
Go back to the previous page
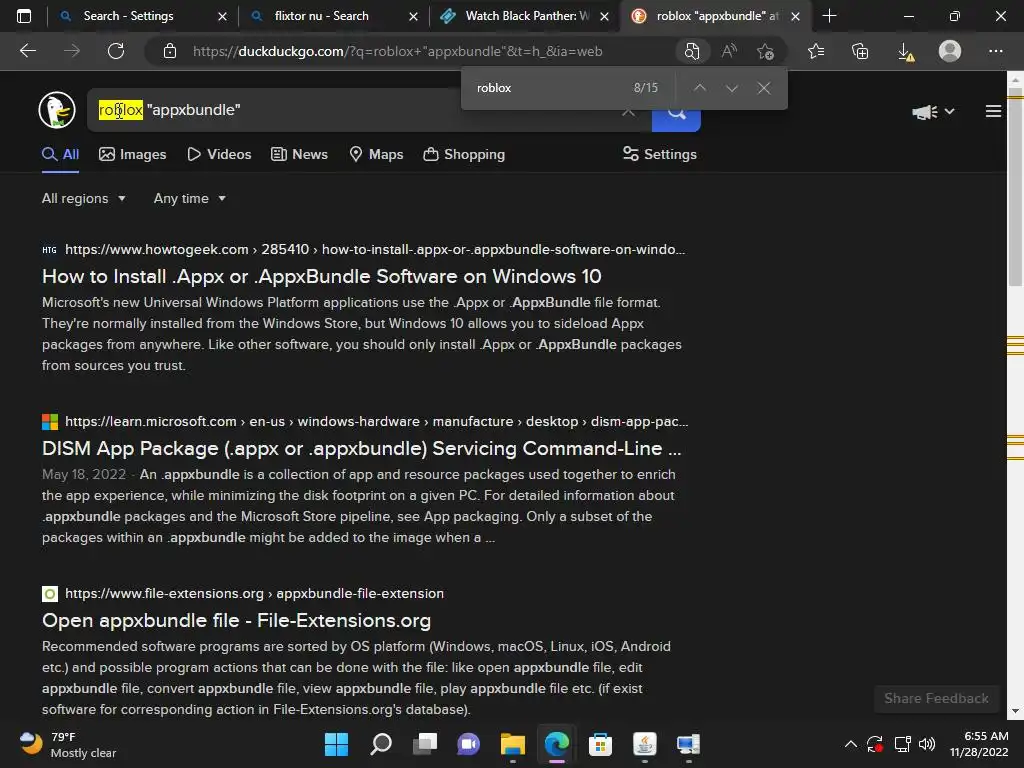click(28, 51)
